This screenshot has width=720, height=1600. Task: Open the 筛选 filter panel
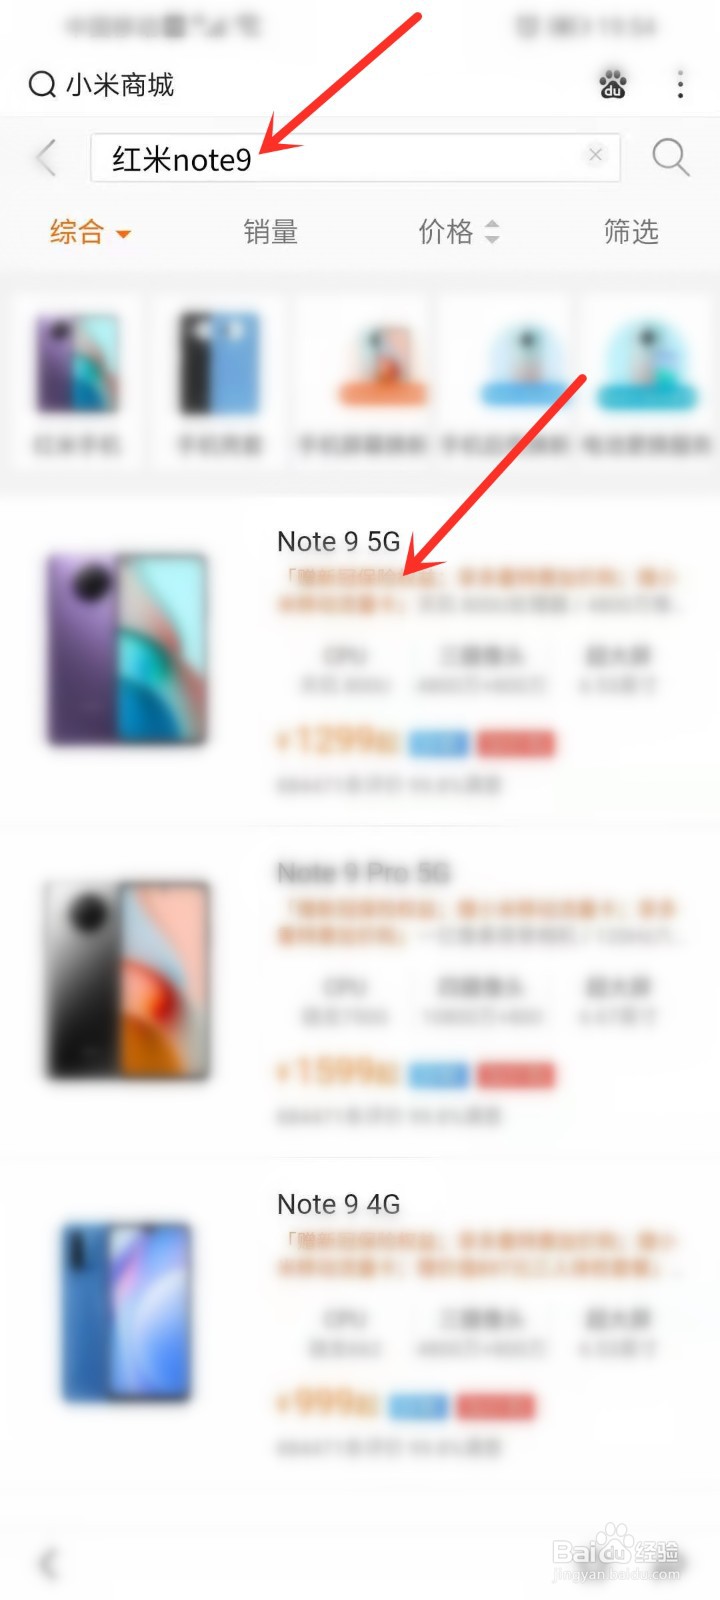tap(631, 232)
